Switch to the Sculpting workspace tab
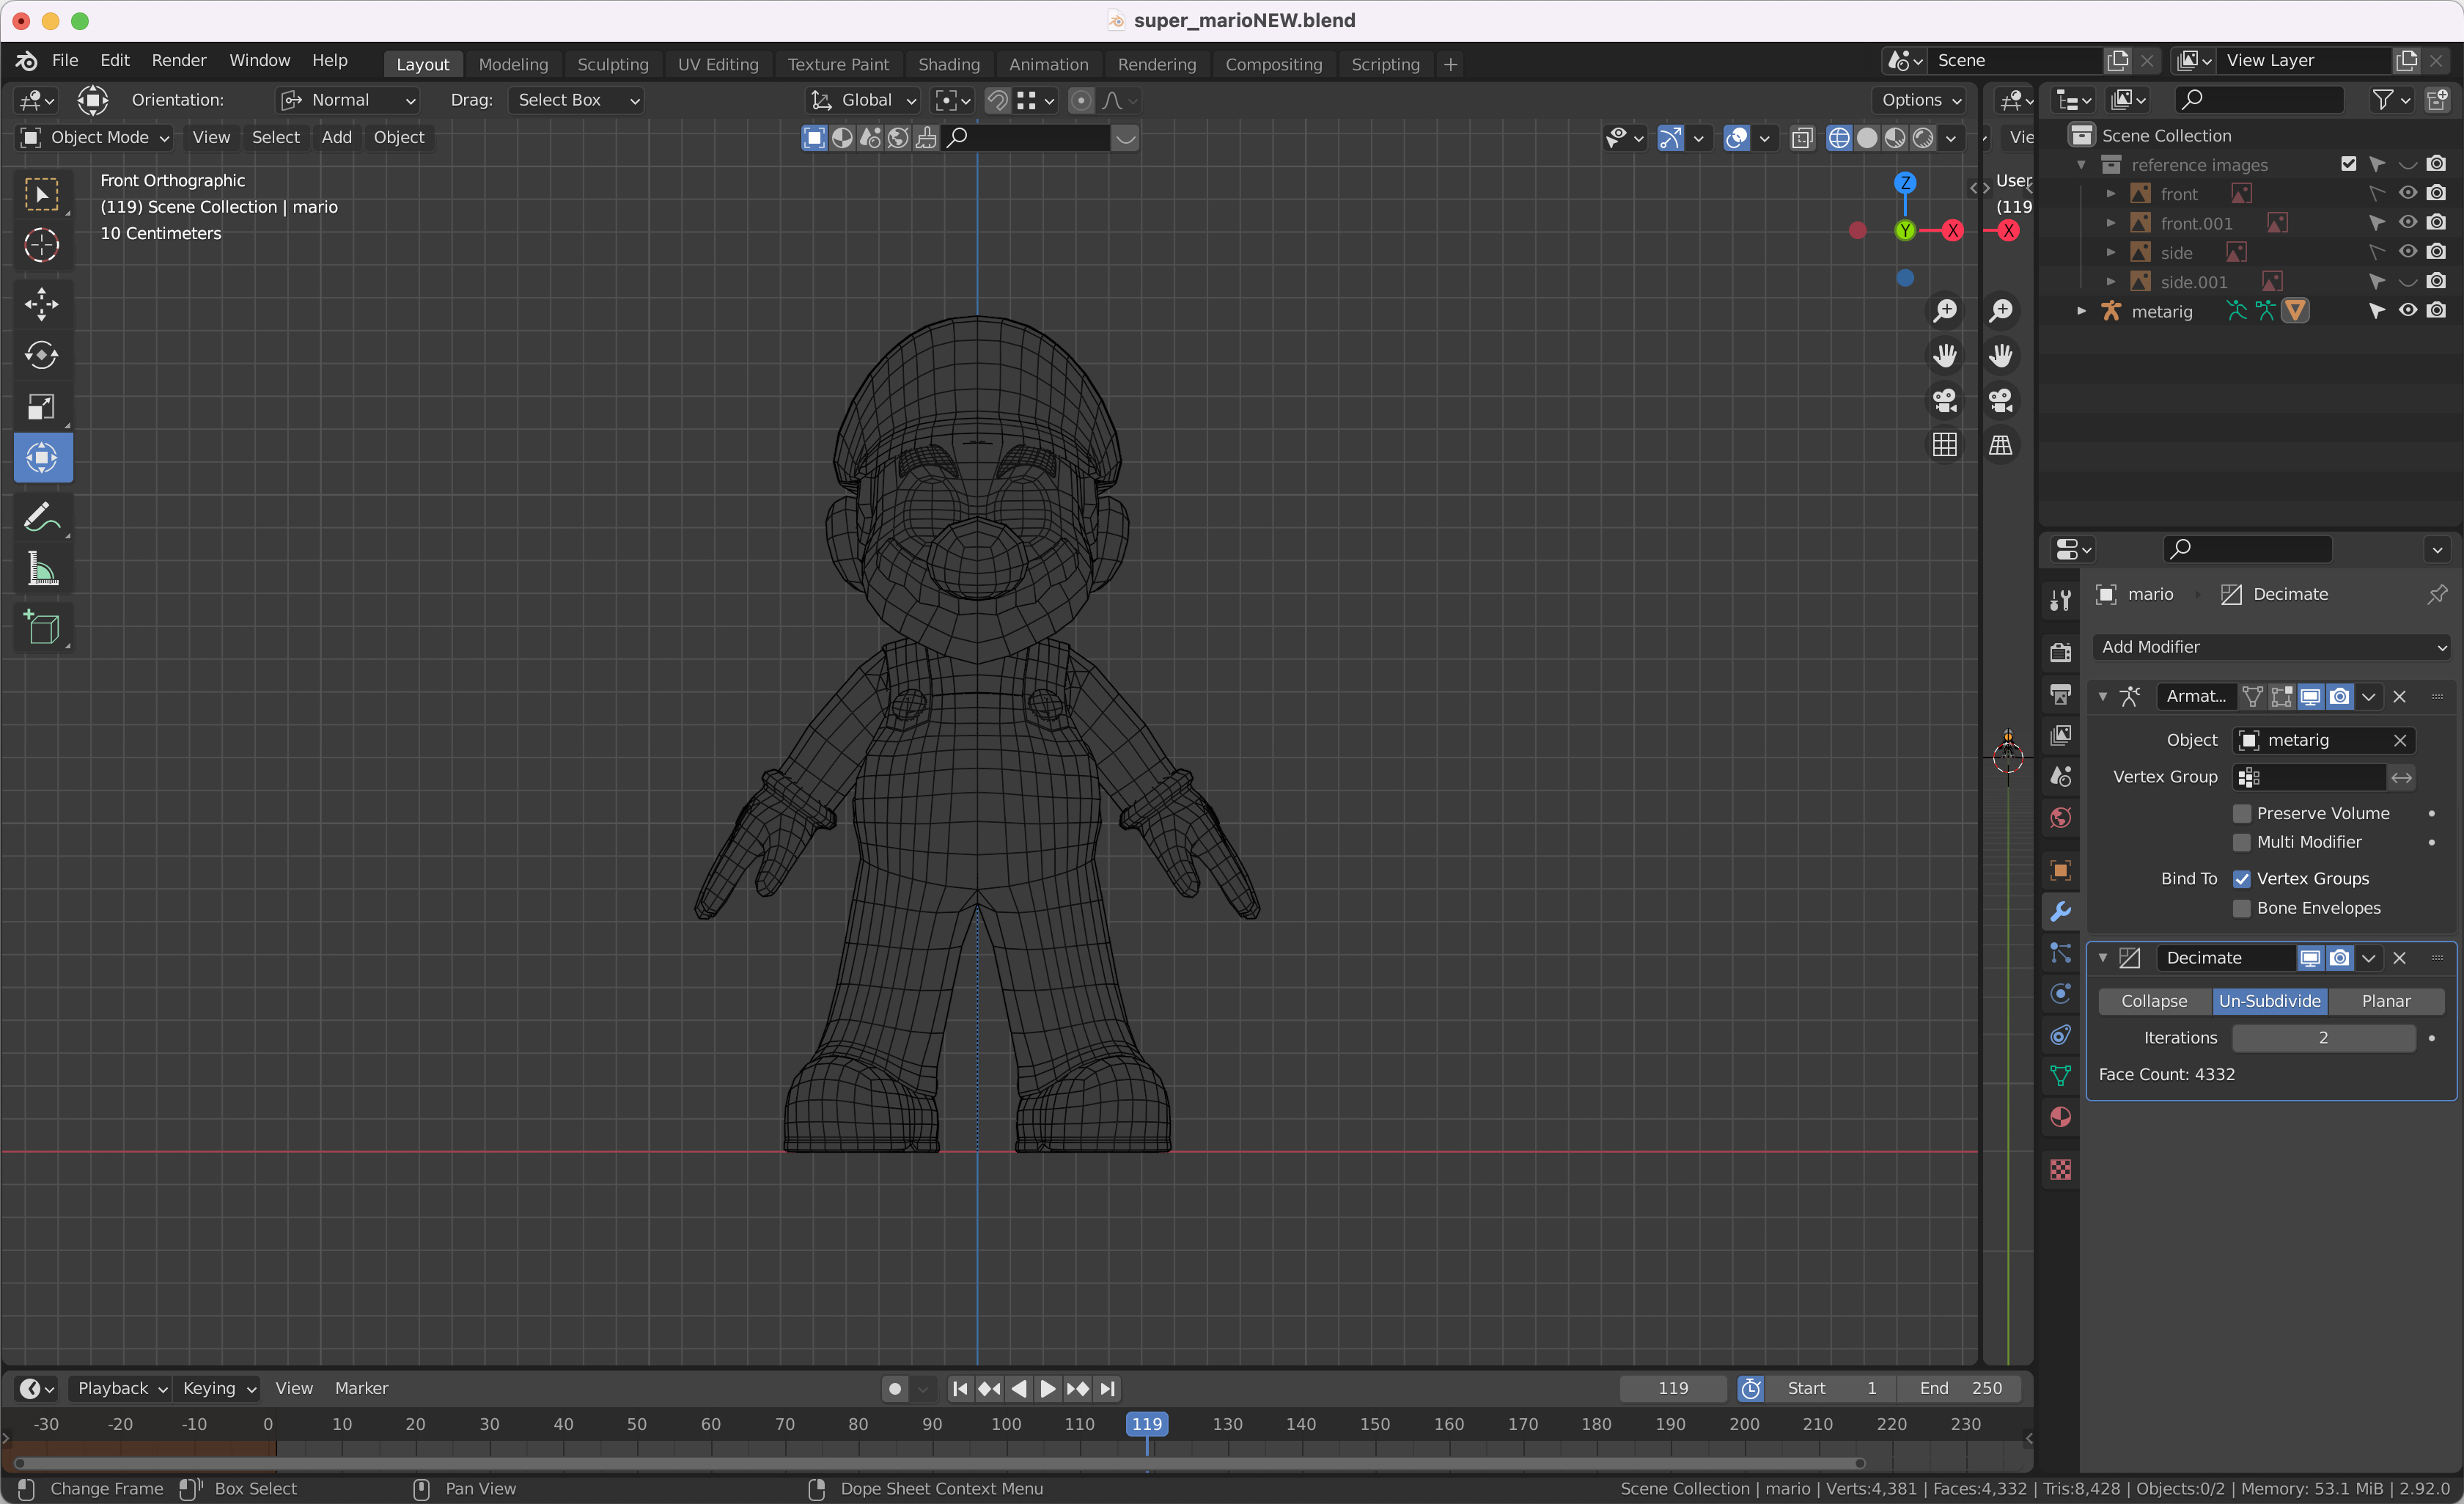 click(x=613, y=65)
